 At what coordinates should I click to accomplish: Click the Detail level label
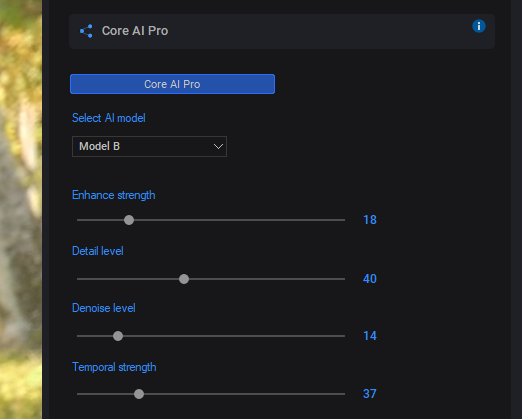(x=98, y=251)
